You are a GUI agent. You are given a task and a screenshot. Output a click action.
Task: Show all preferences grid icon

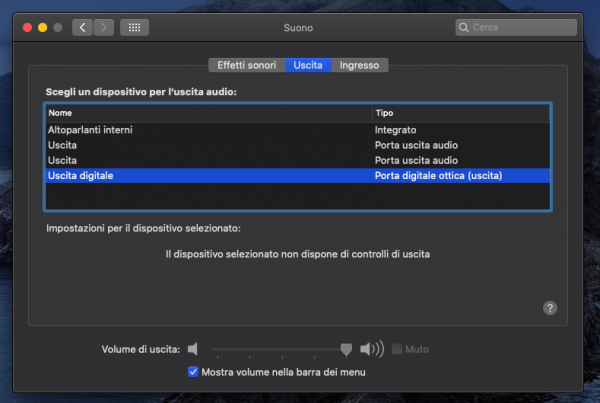click(x=134, y=27)
